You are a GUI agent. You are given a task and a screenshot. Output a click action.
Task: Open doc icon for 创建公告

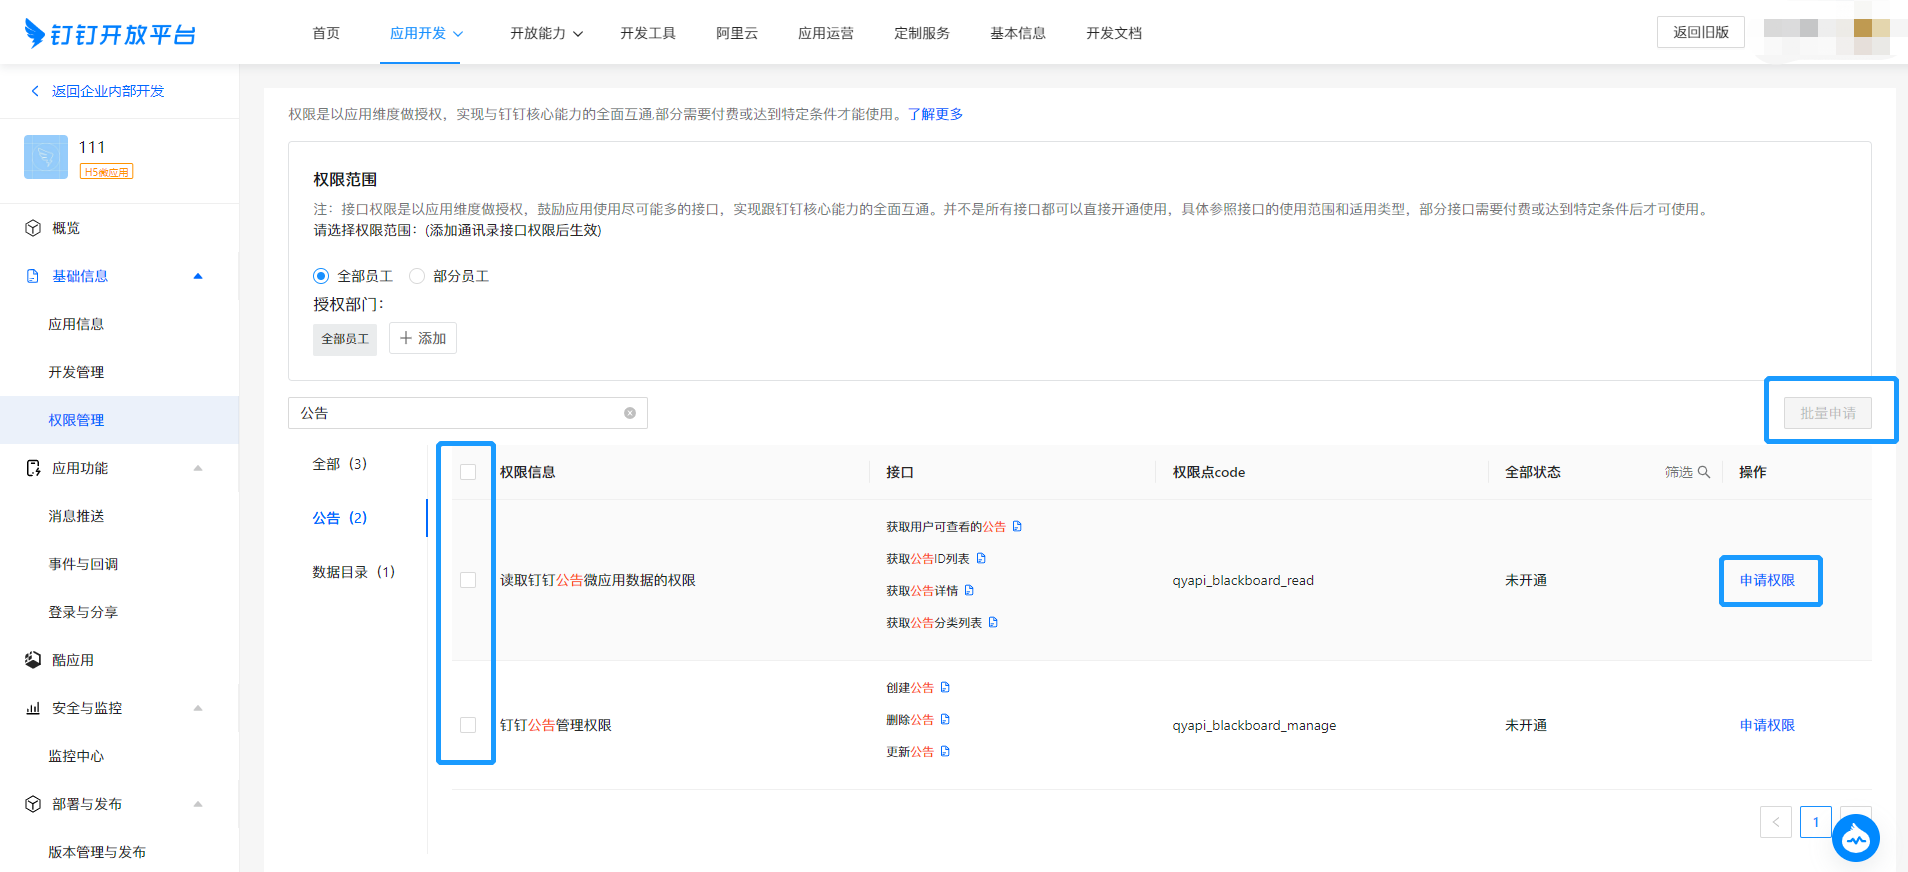pyautogui.click(x=945, y=687)
